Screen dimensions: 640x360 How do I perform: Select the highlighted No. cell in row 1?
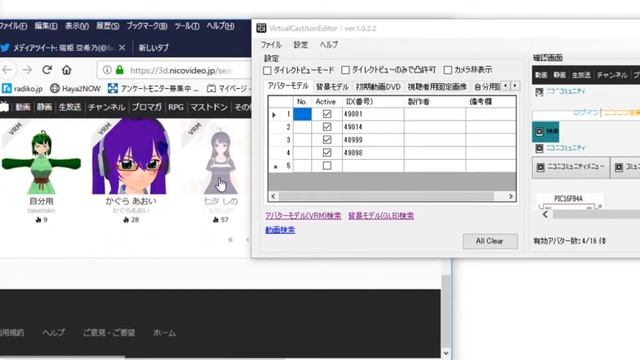[302, 114]
